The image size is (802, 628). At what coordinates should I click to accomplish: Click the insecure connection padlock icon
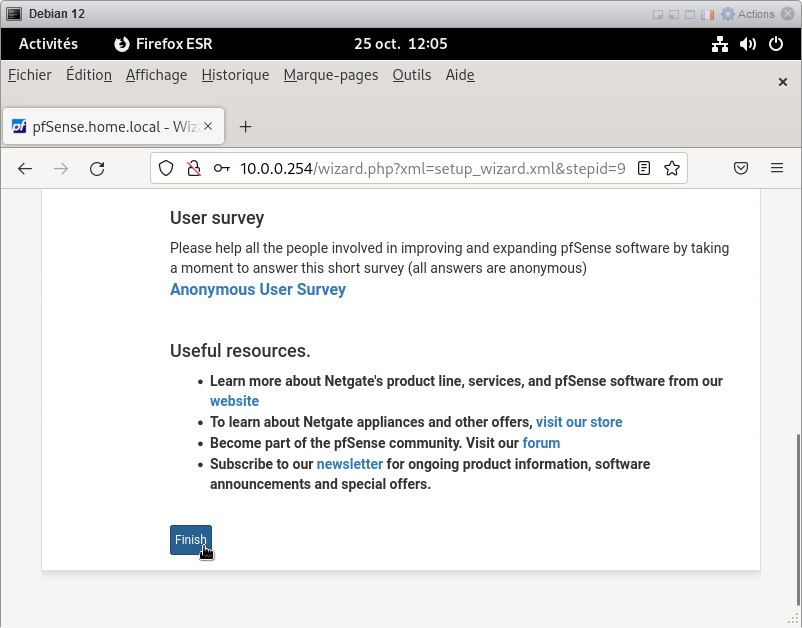pos(193,168)
